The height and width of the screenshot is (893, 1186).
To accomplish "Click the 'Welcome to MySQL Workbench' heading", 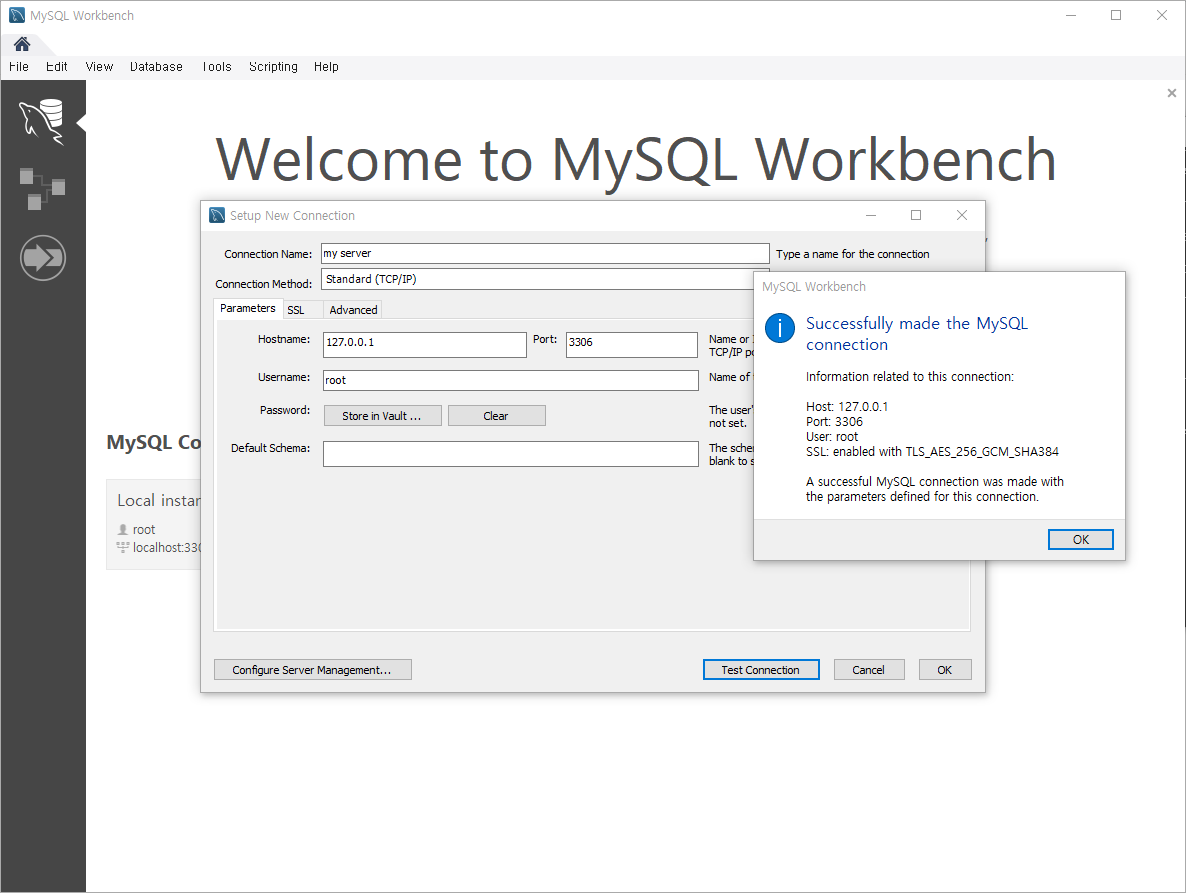I will [635, 162].
